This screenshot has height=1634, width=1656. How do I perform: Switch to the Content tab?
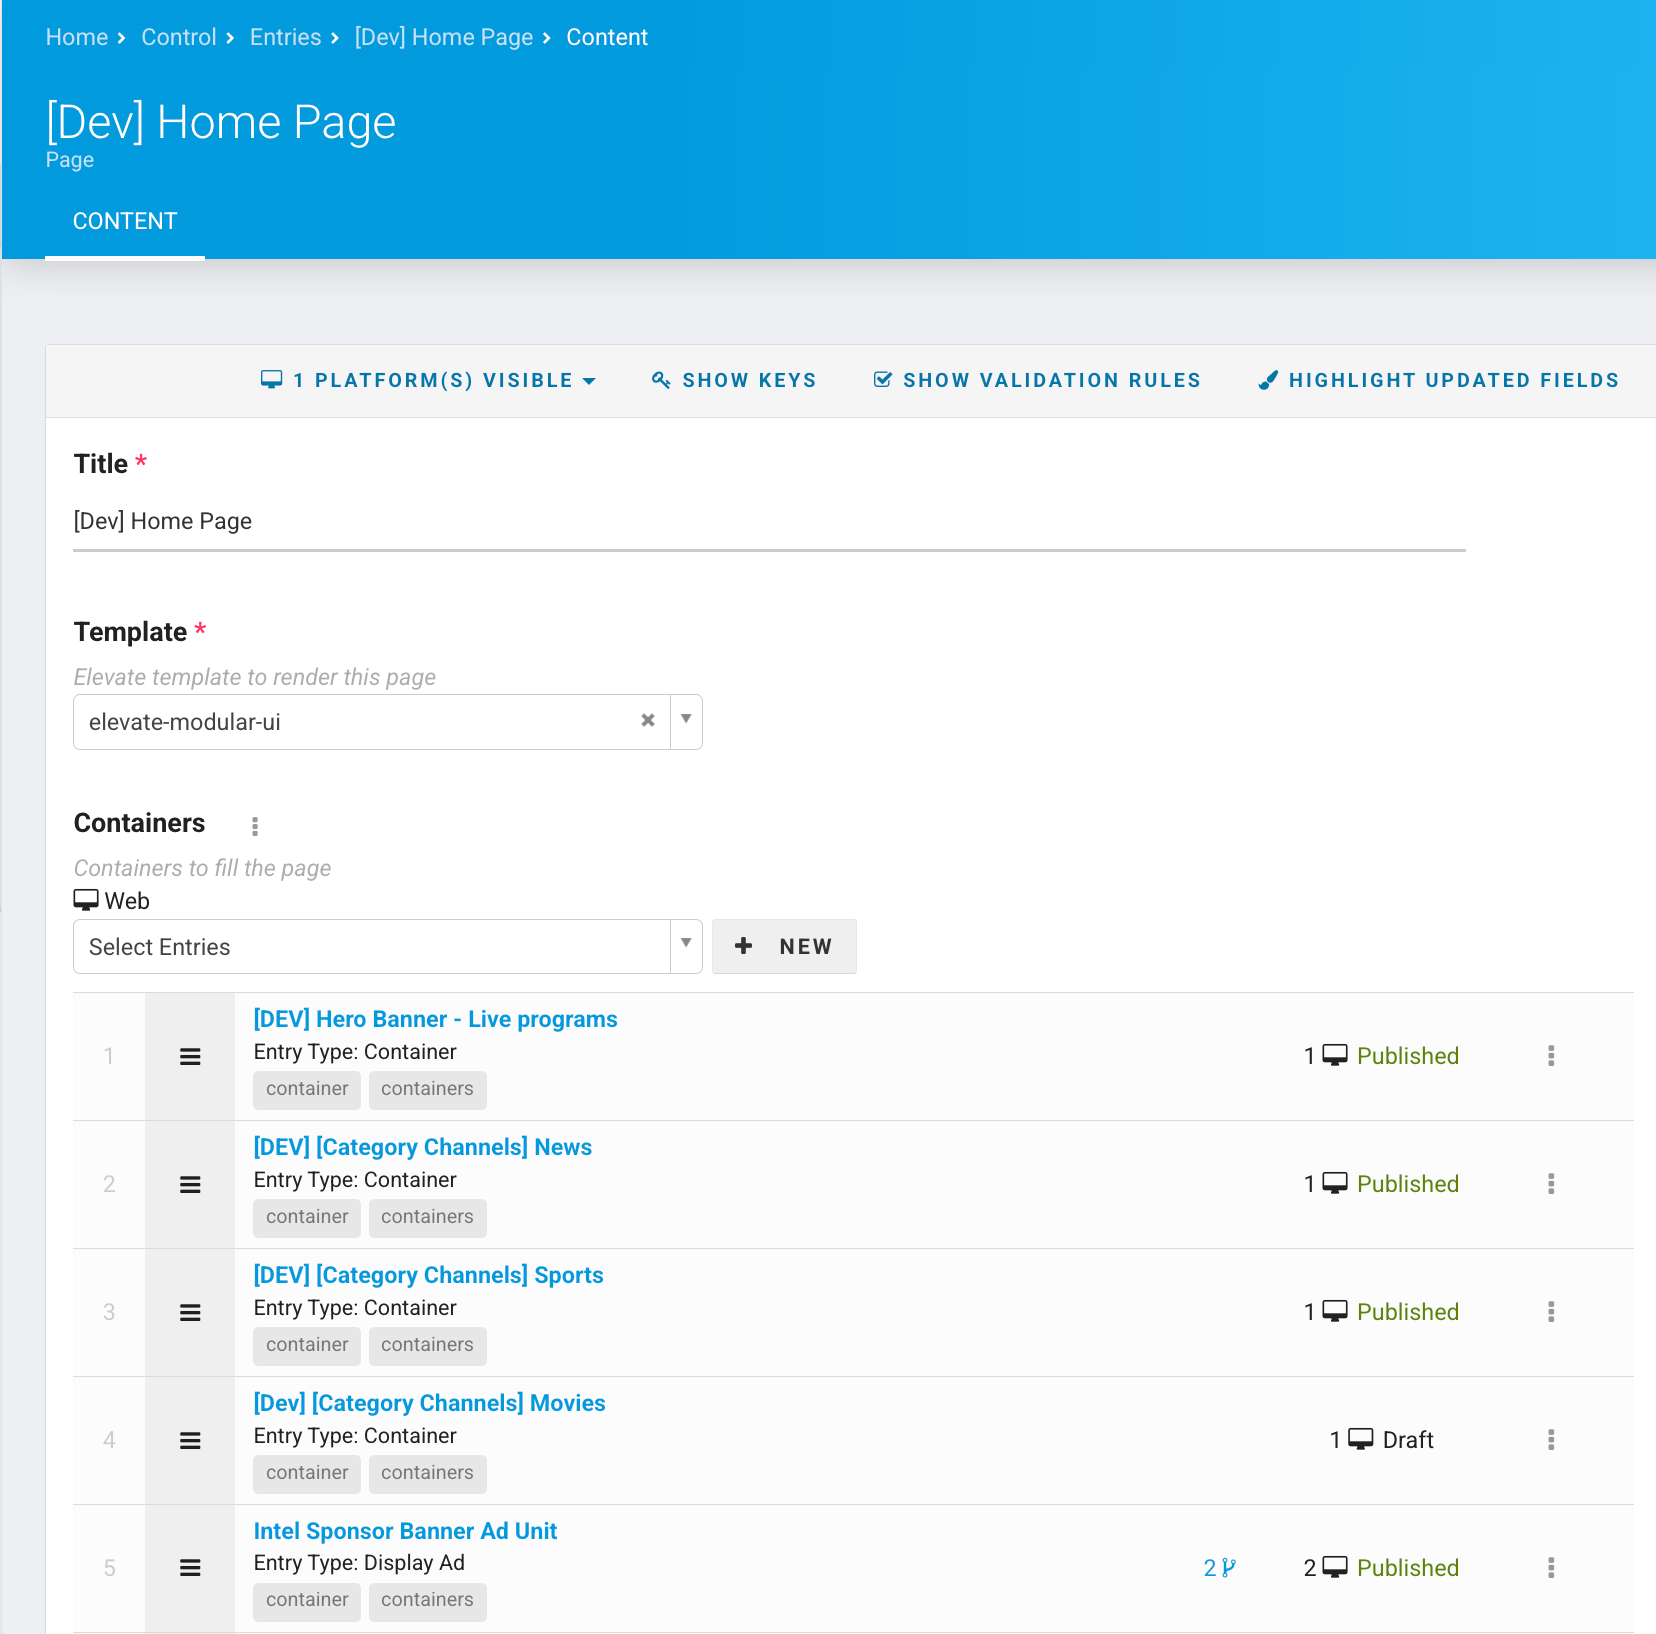click(125, 222)
